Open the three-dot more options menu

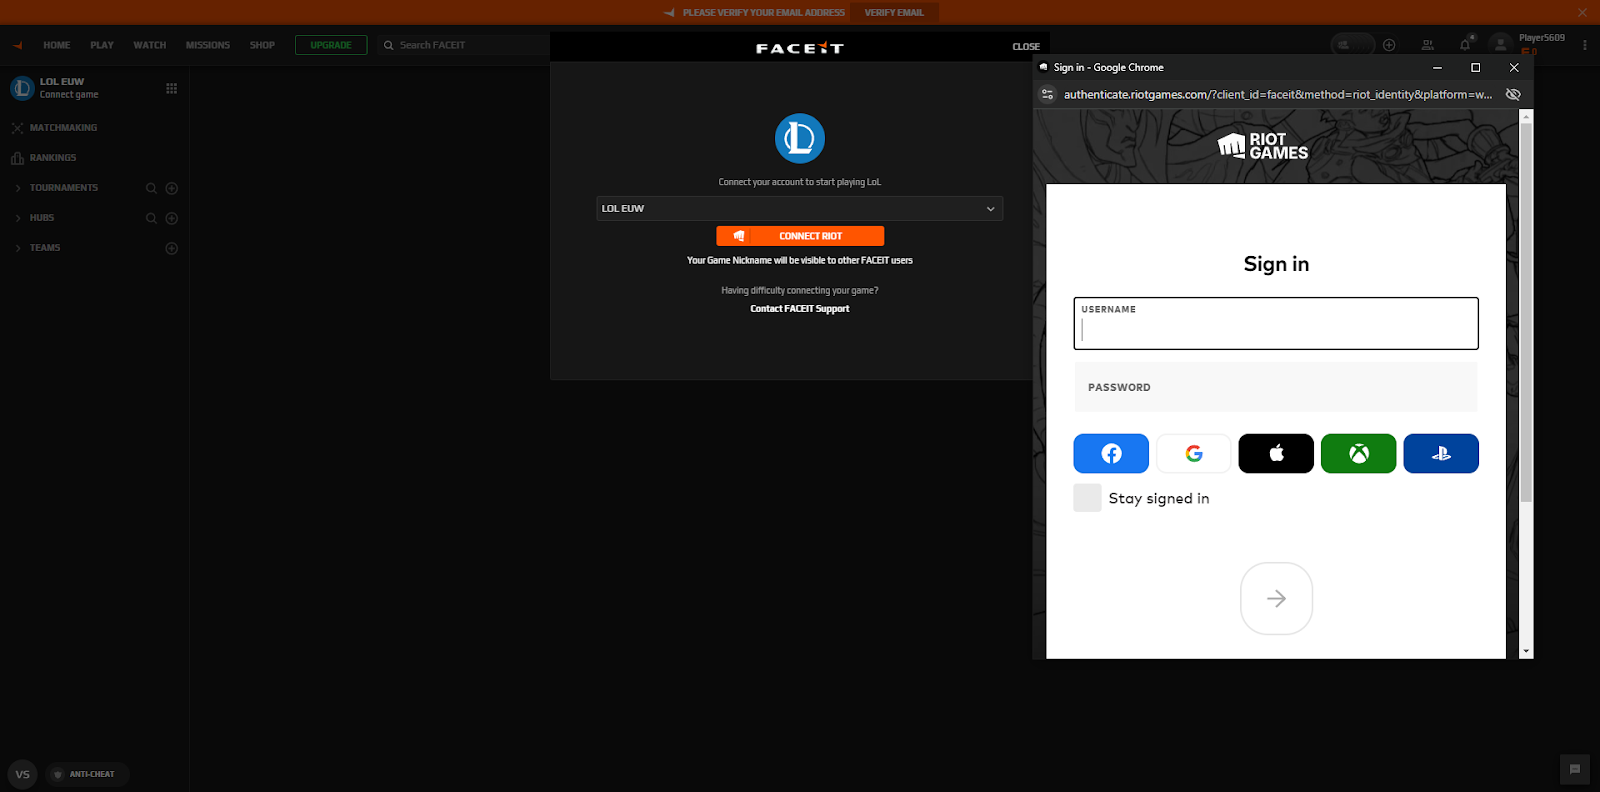(1585, 45)
